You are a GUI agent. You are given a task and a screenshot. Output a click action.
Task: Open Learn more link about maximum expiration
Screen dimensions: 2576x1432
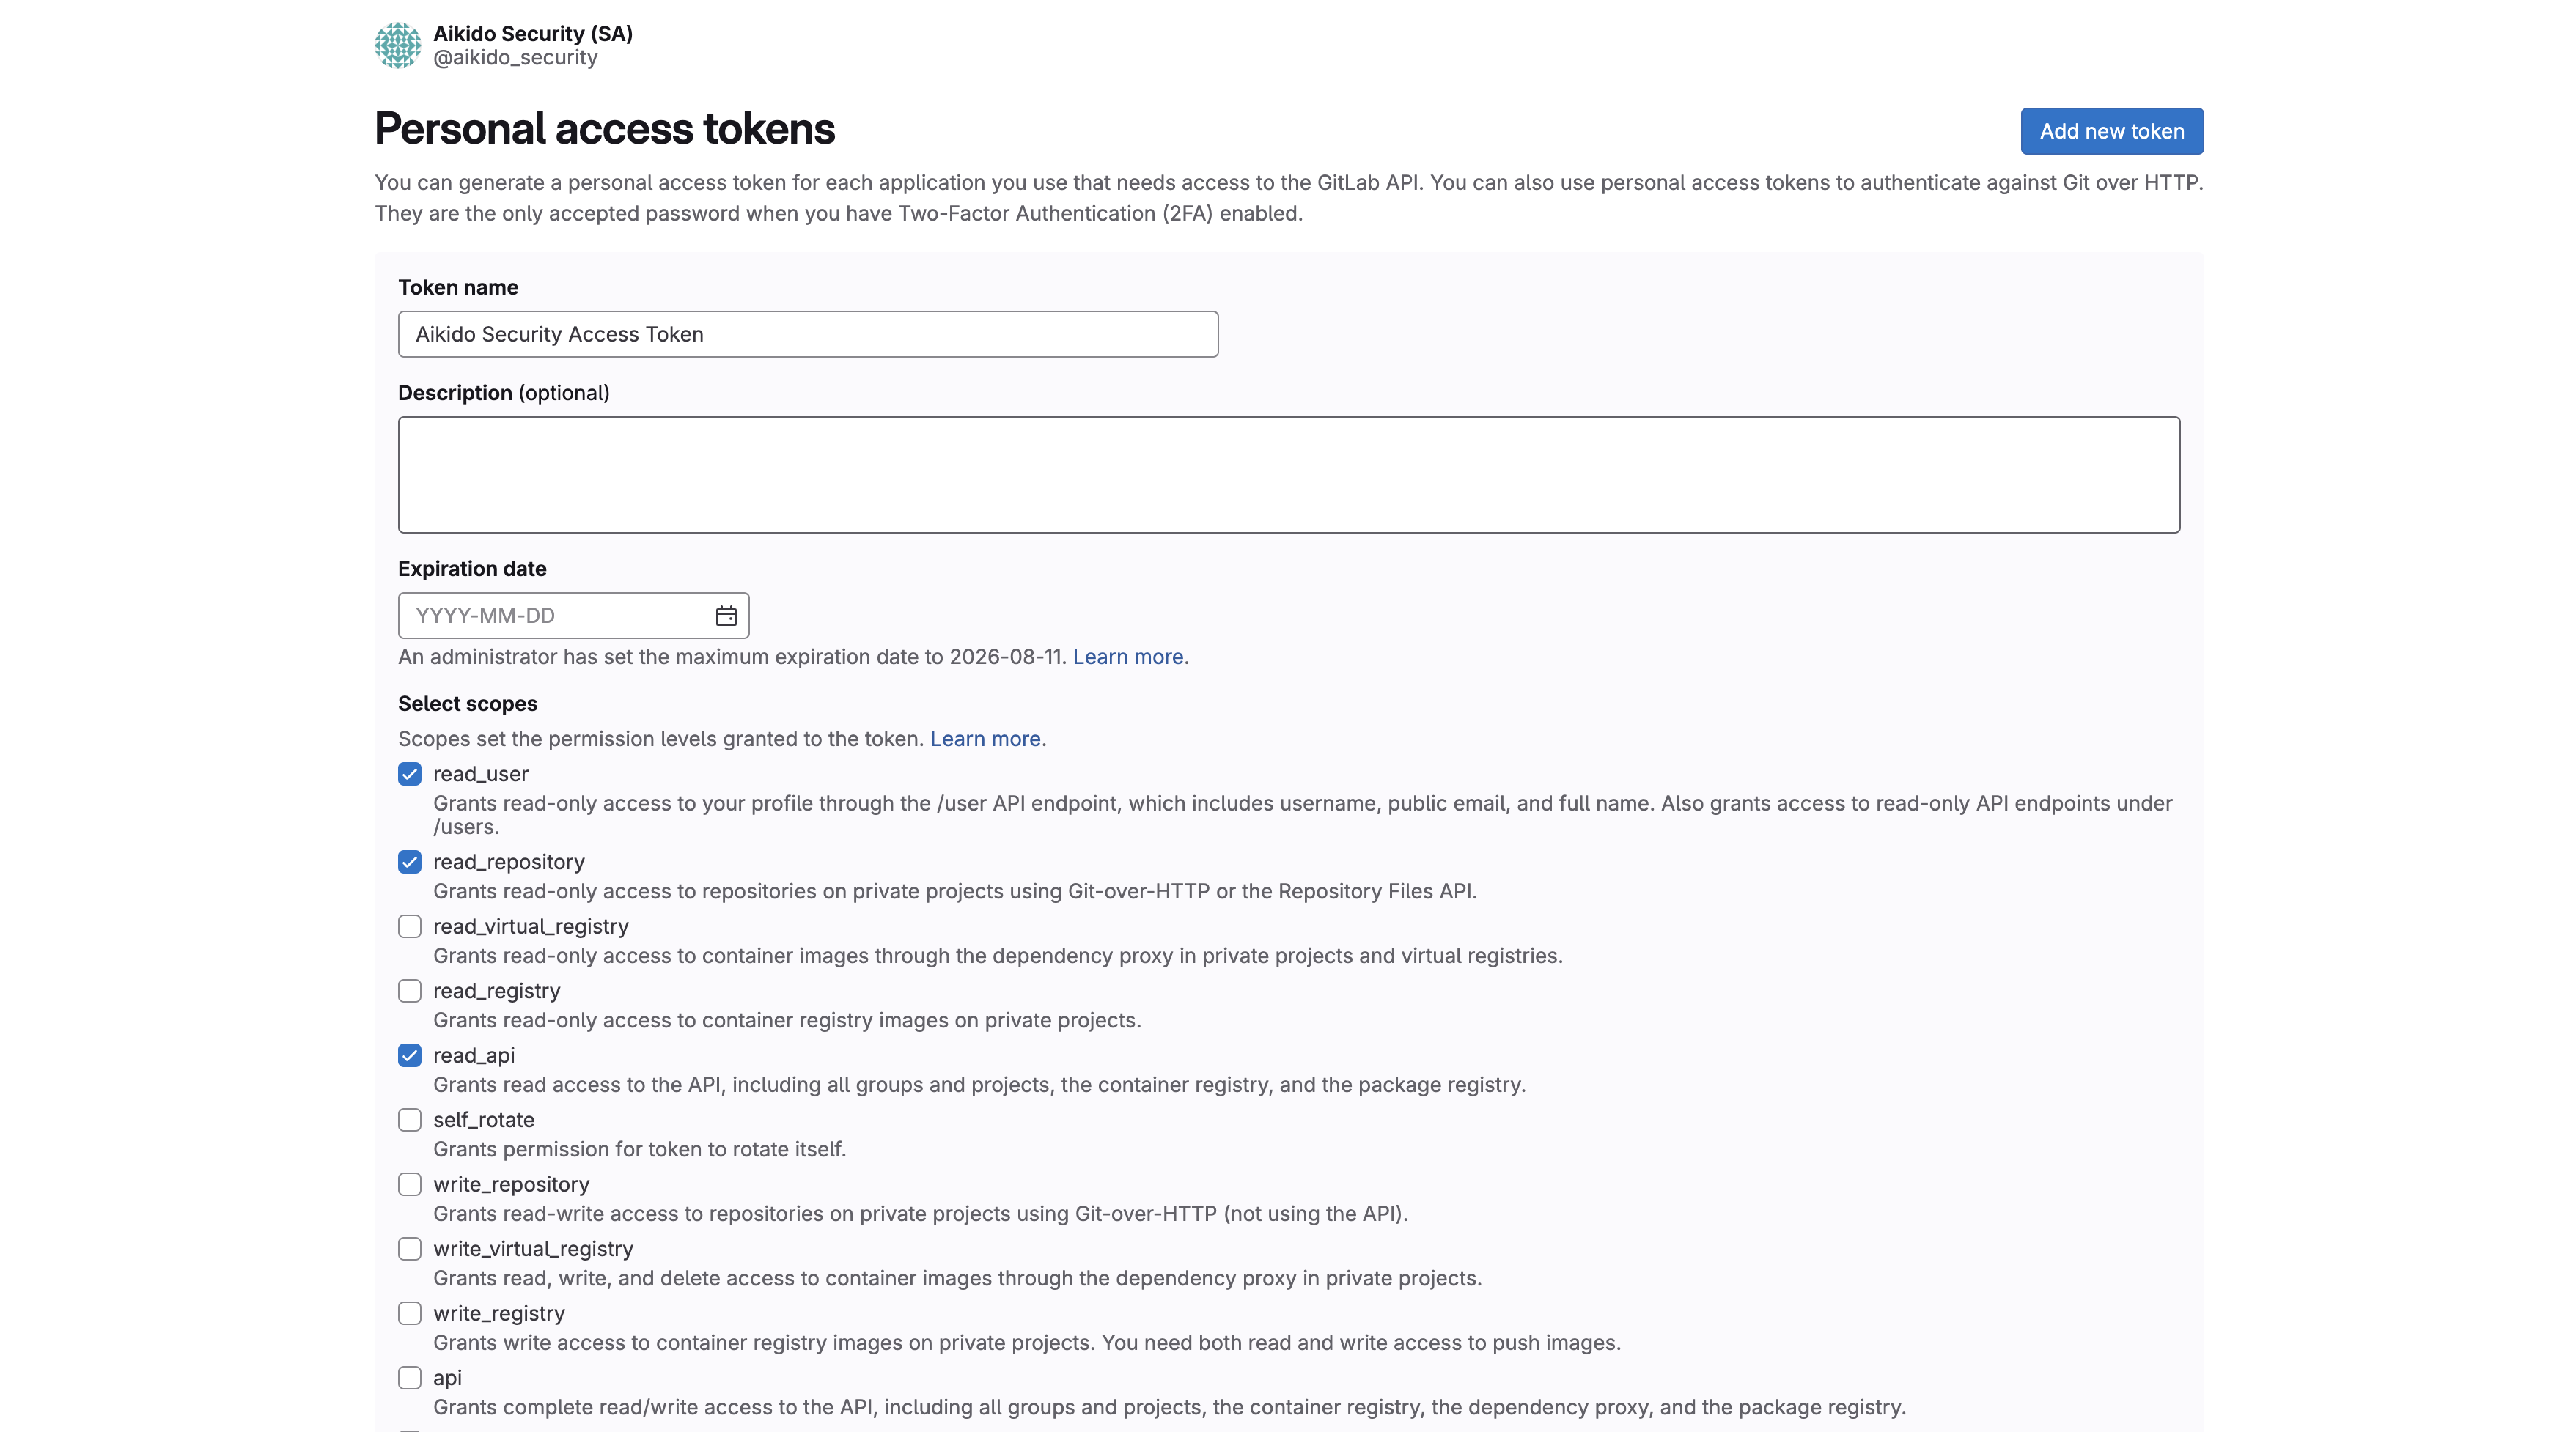[1127, 657]
